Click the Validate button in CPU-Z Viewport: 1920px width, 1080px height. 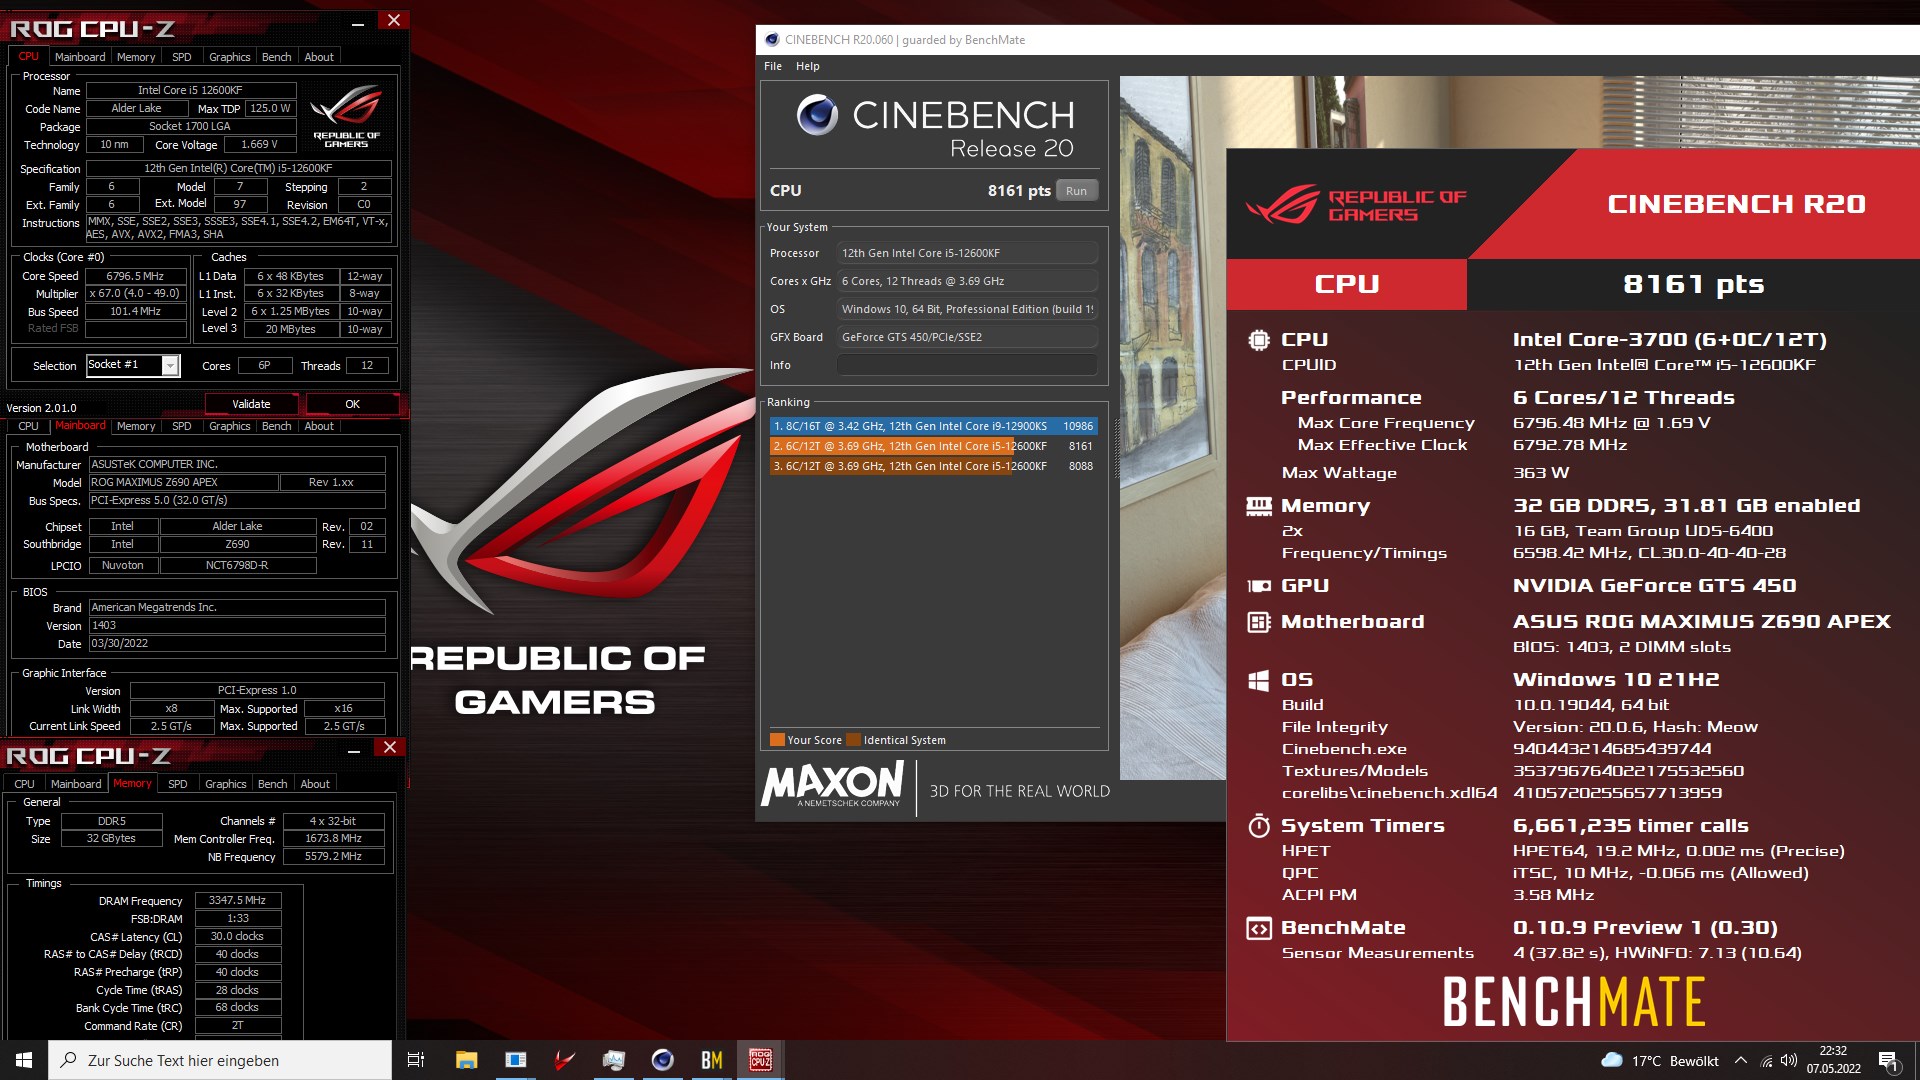tap(251, 404)
